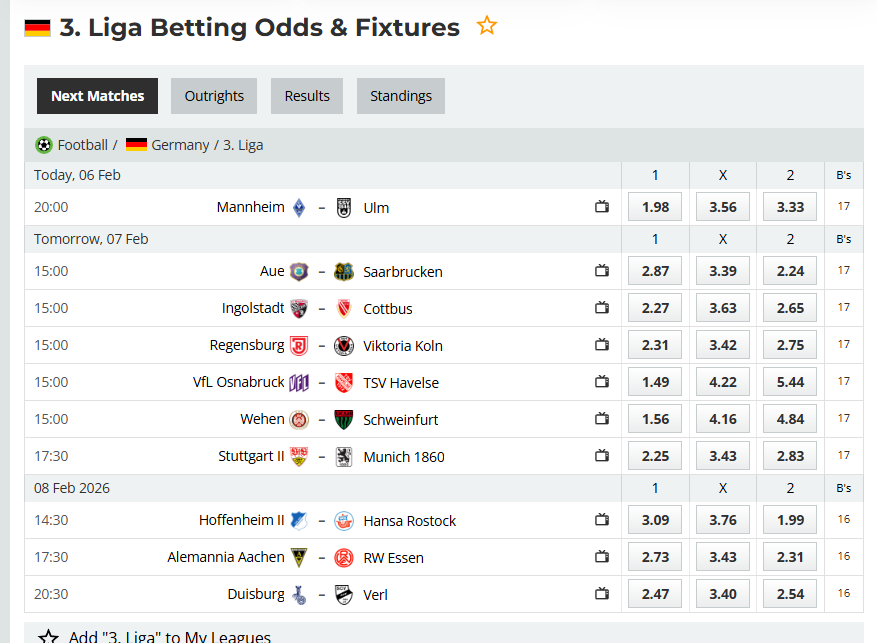Select the 1.98 home win odds for Mannheim
877x643 pixels.
point(654,206)
